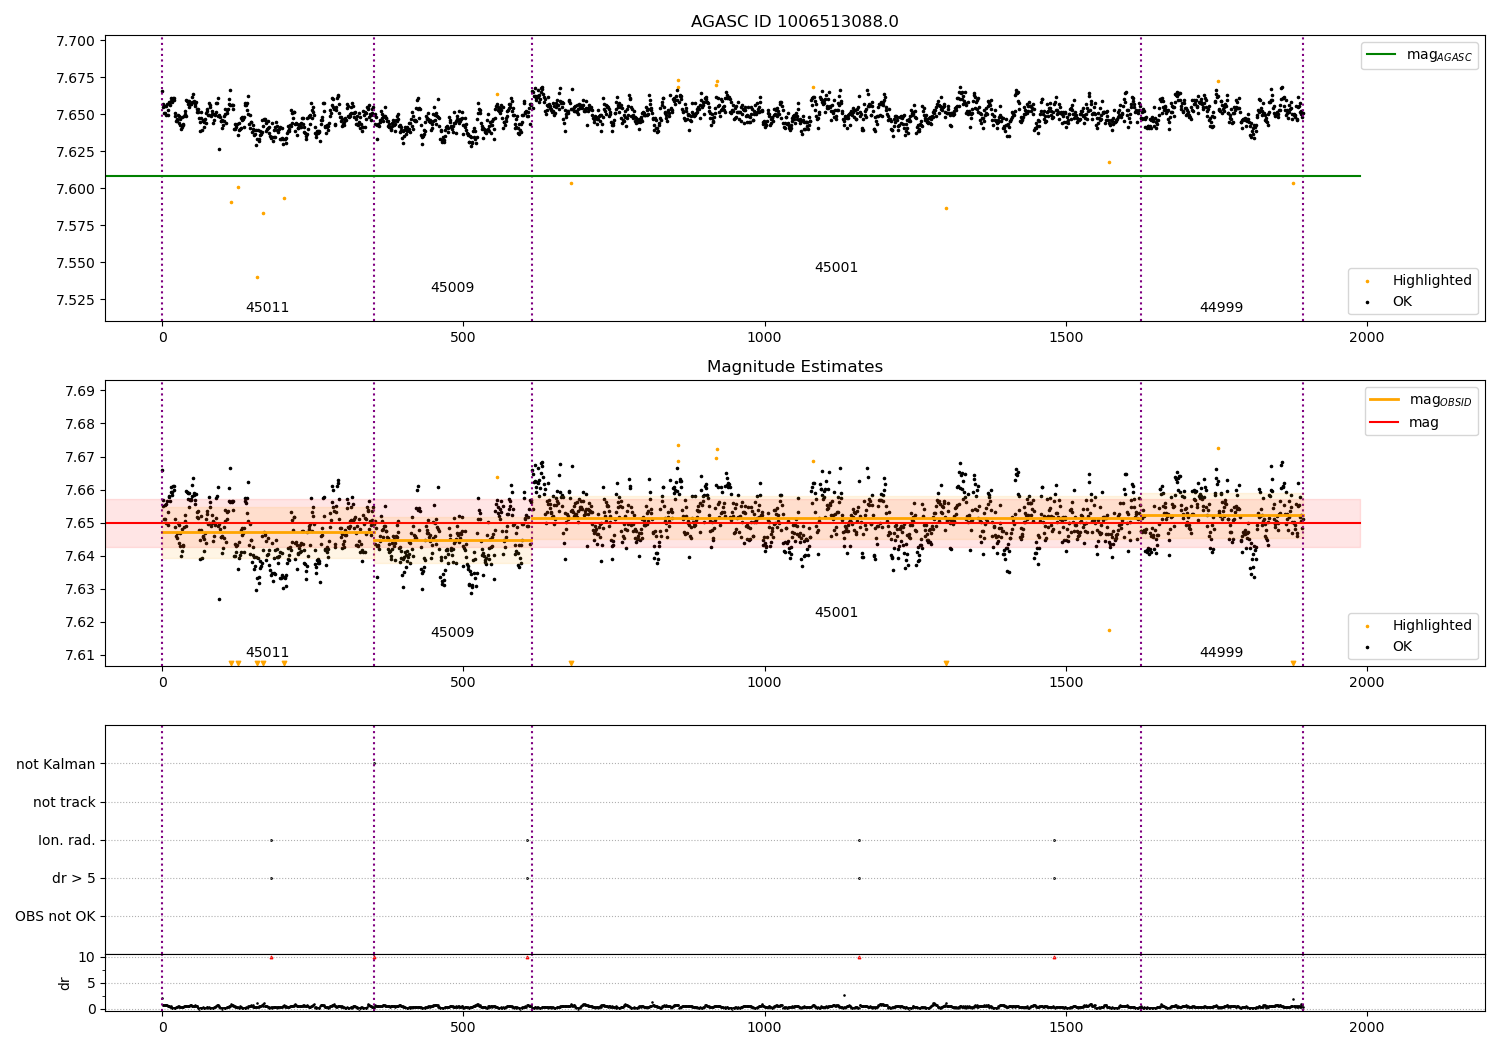
Task: Click obsid label 44999 in Magnitude Estimates plot
Action: tap(1221, 652)
